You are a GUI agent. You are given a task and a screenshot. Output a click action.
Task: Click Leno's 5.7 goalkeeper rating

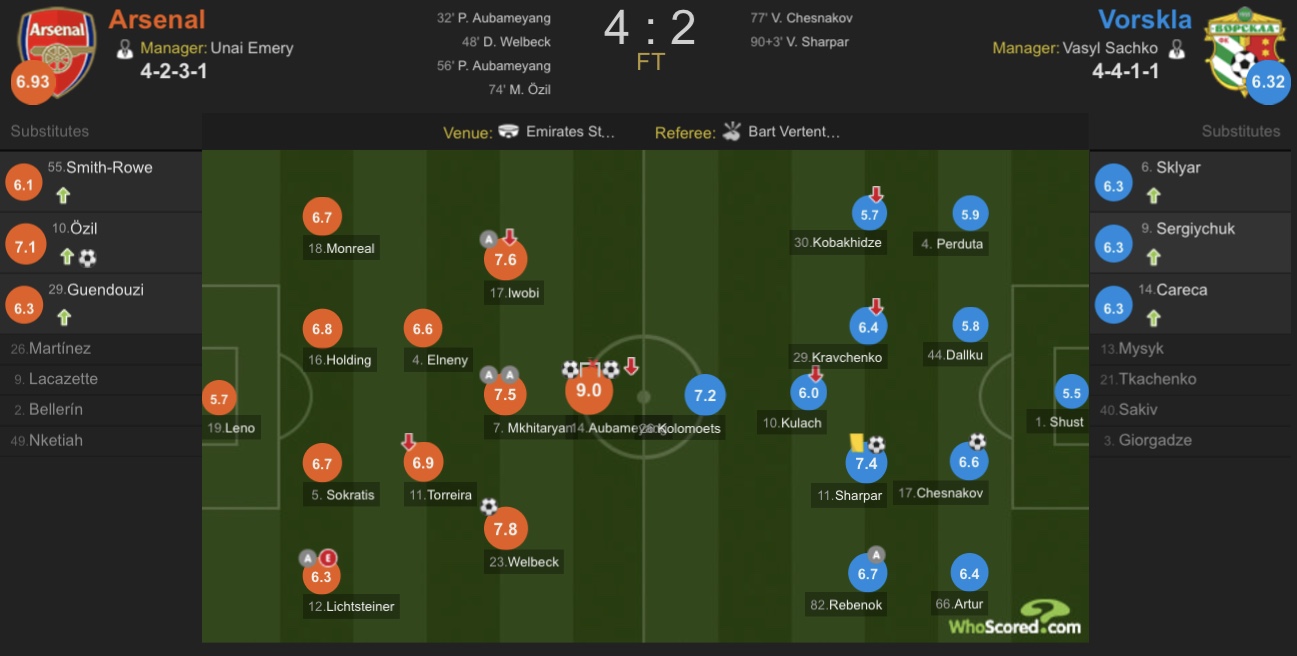[x=219, y=399]
